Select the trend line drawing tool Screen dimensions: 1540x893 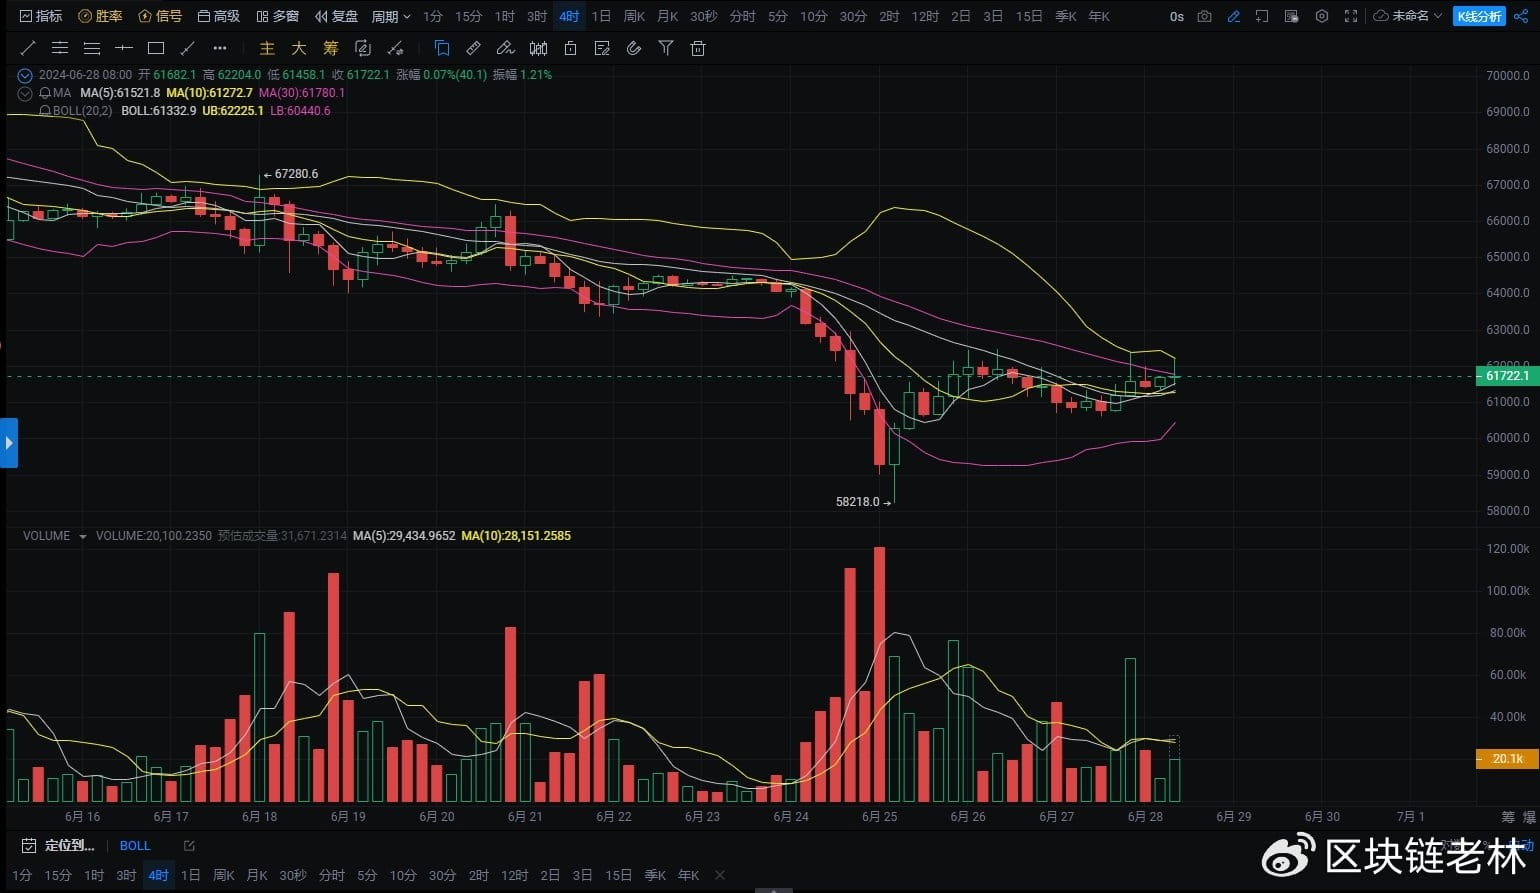pyautogui.click(x=28, y=48)
